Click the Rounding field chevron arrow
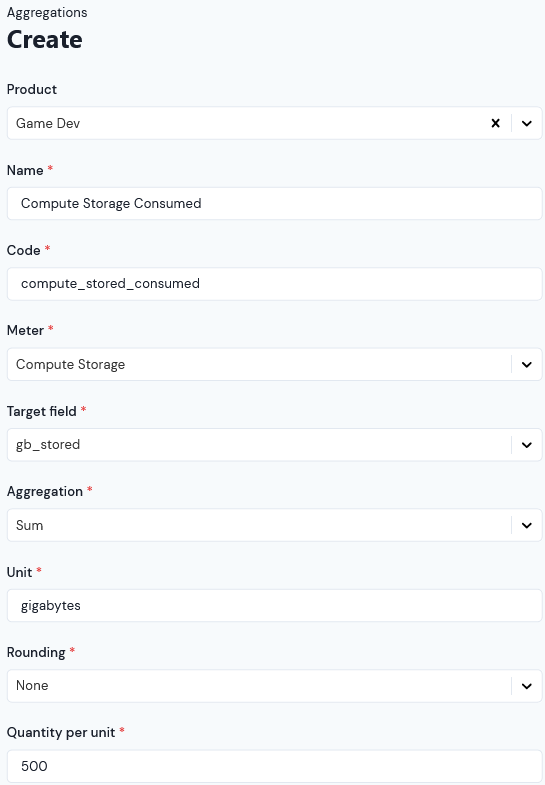Viewport: 545px width, 785px height. (x=526, y=686)
